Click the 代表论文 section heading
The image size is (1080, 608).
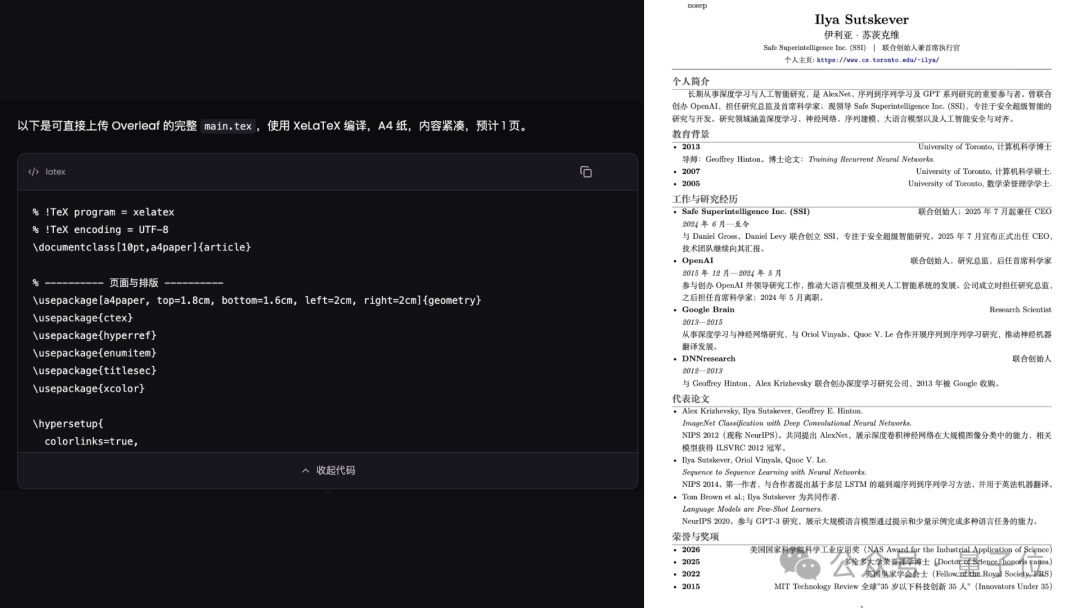coord(691,399)
